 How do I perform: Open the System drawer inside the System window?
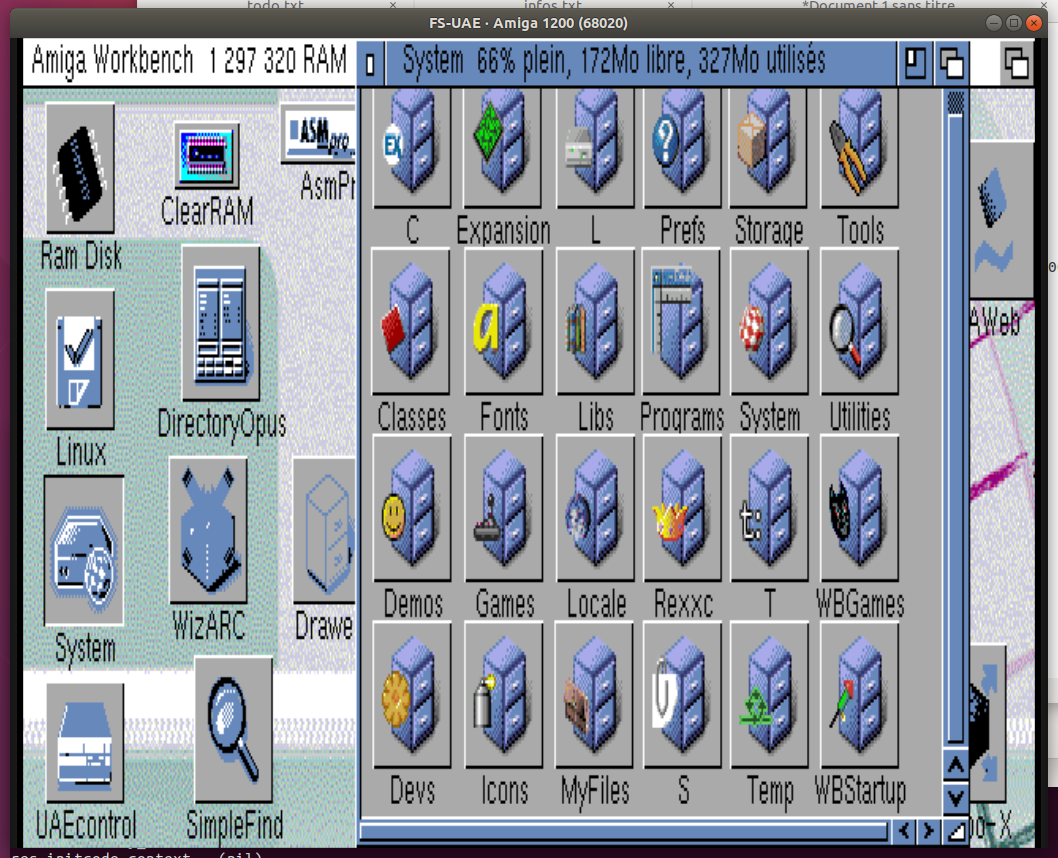click(769, 321)
